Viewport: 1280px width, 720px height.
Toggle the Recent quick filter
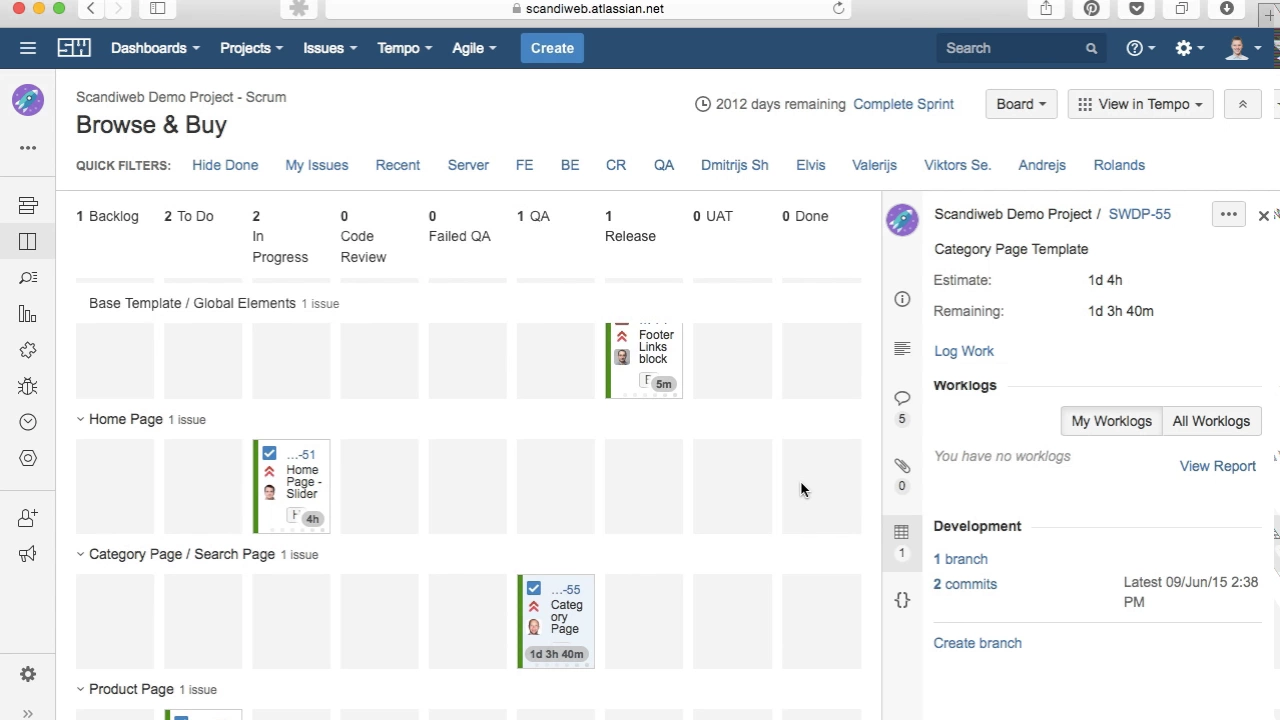tap(398, 165)
